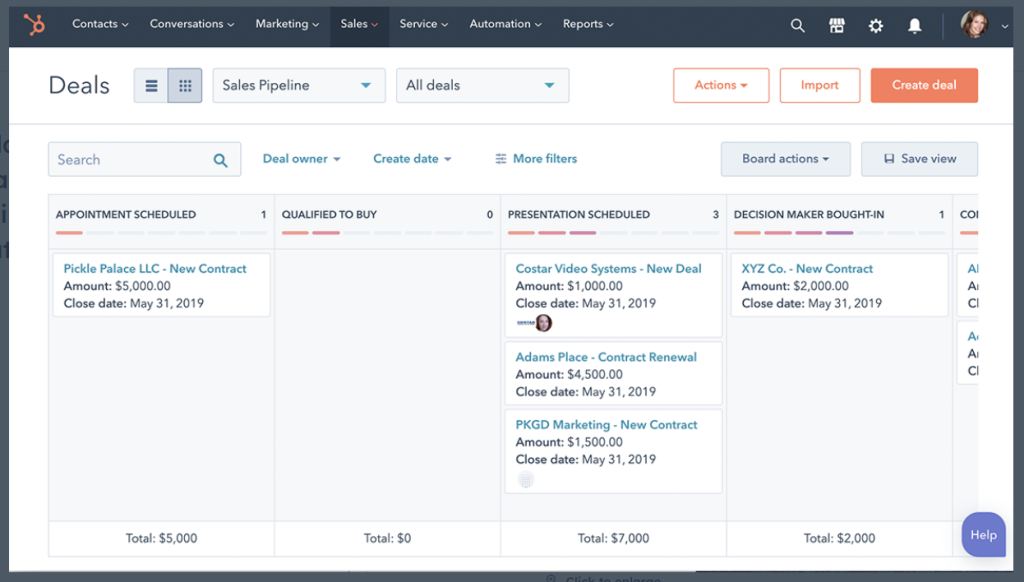Open the All deals view selector
1024x582 pixels.
click(x=482, y=85)
